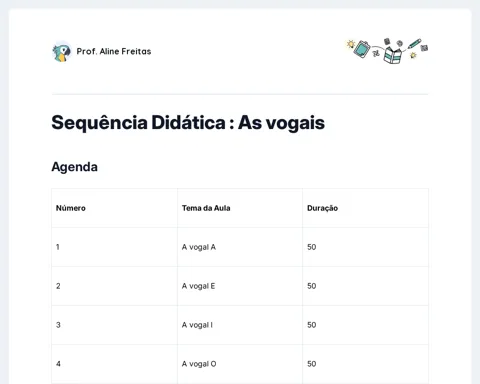Select the A vogal A cell

pyautogui.click(x=240, y=247)
